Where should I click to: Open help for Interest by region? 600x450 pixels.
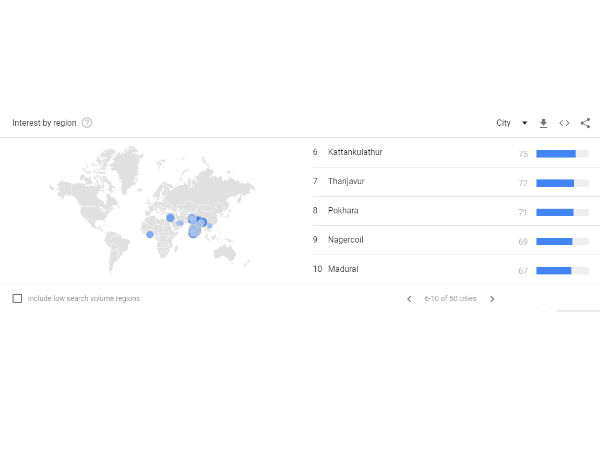click(x=87, y=123)
